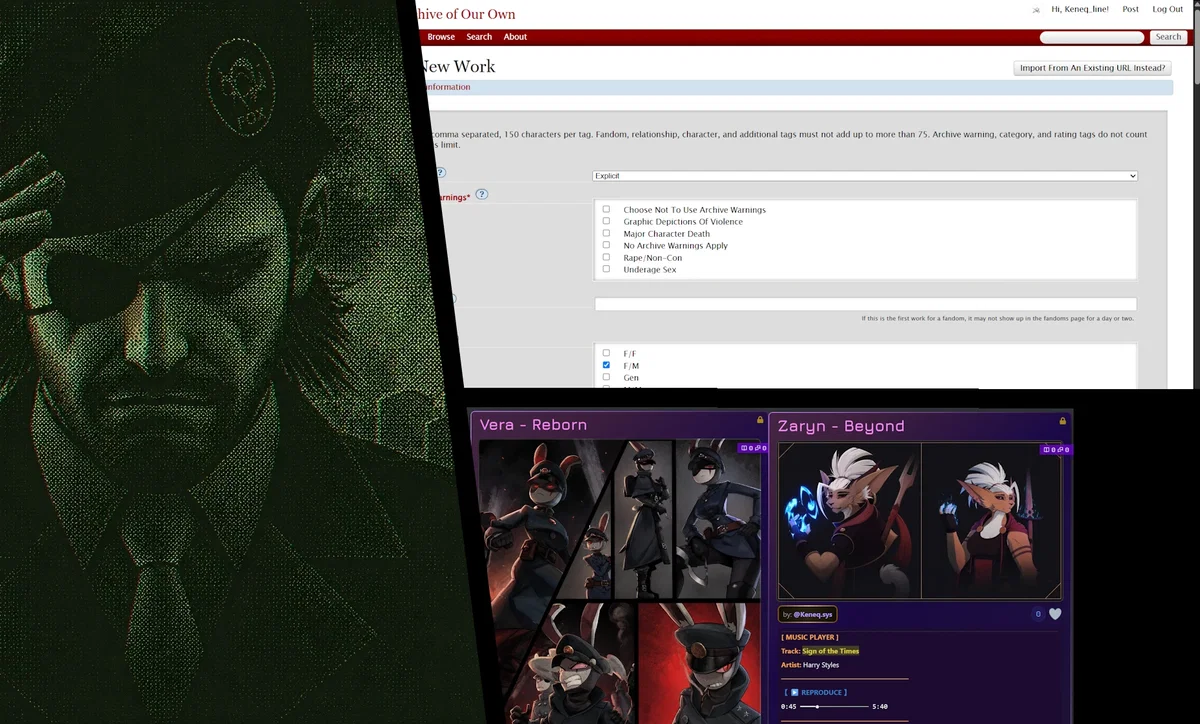The height and width of the screenshot is (724, 1200).
Task: Click the help icon beside the Rating field
Action: click(x=439, y=172)
